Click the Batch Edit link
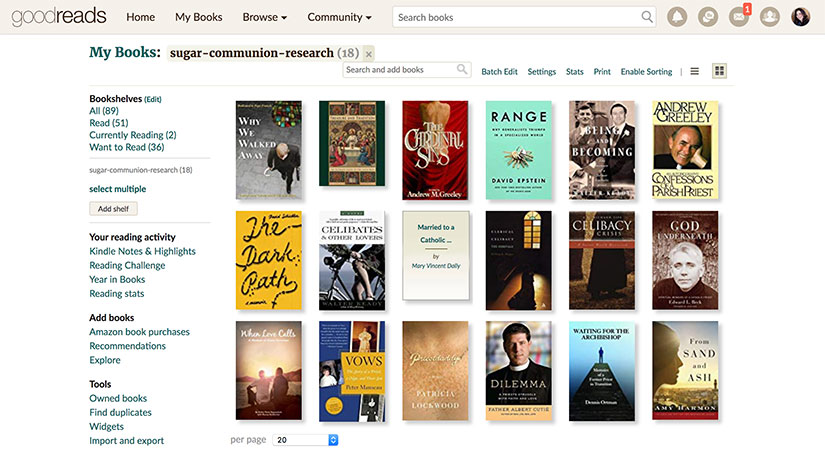This screenshot has width=825, height=450. [x=499, y=72]
